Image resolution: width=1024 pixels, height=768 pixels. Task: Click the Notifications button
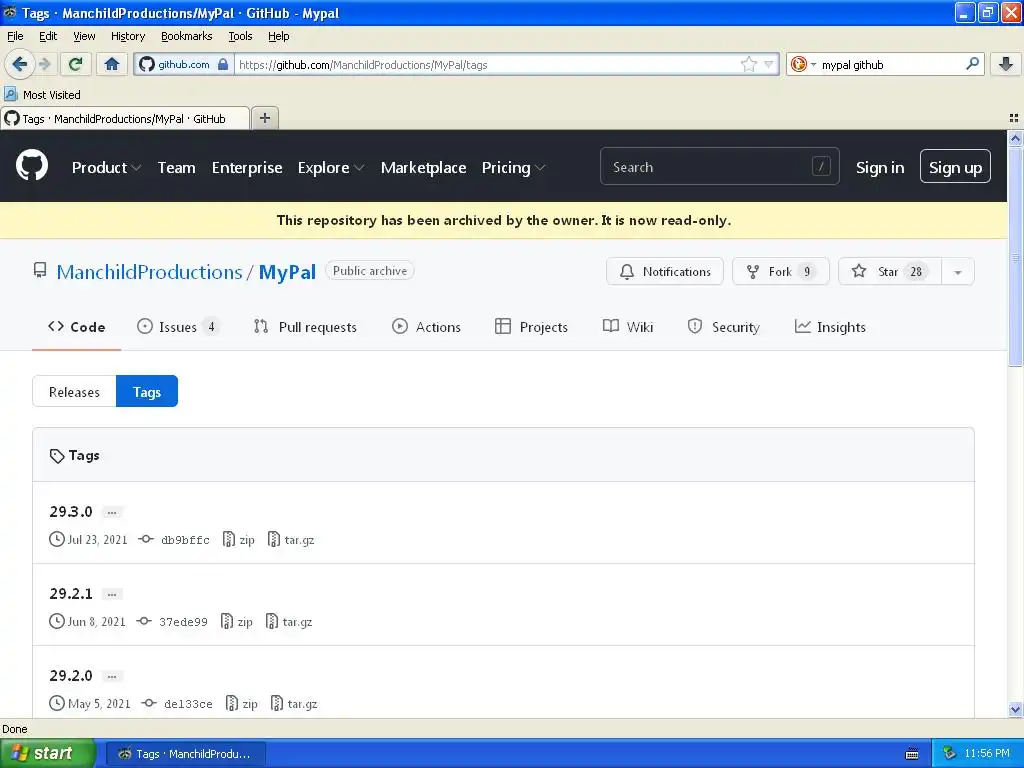(x=665, y=272)
